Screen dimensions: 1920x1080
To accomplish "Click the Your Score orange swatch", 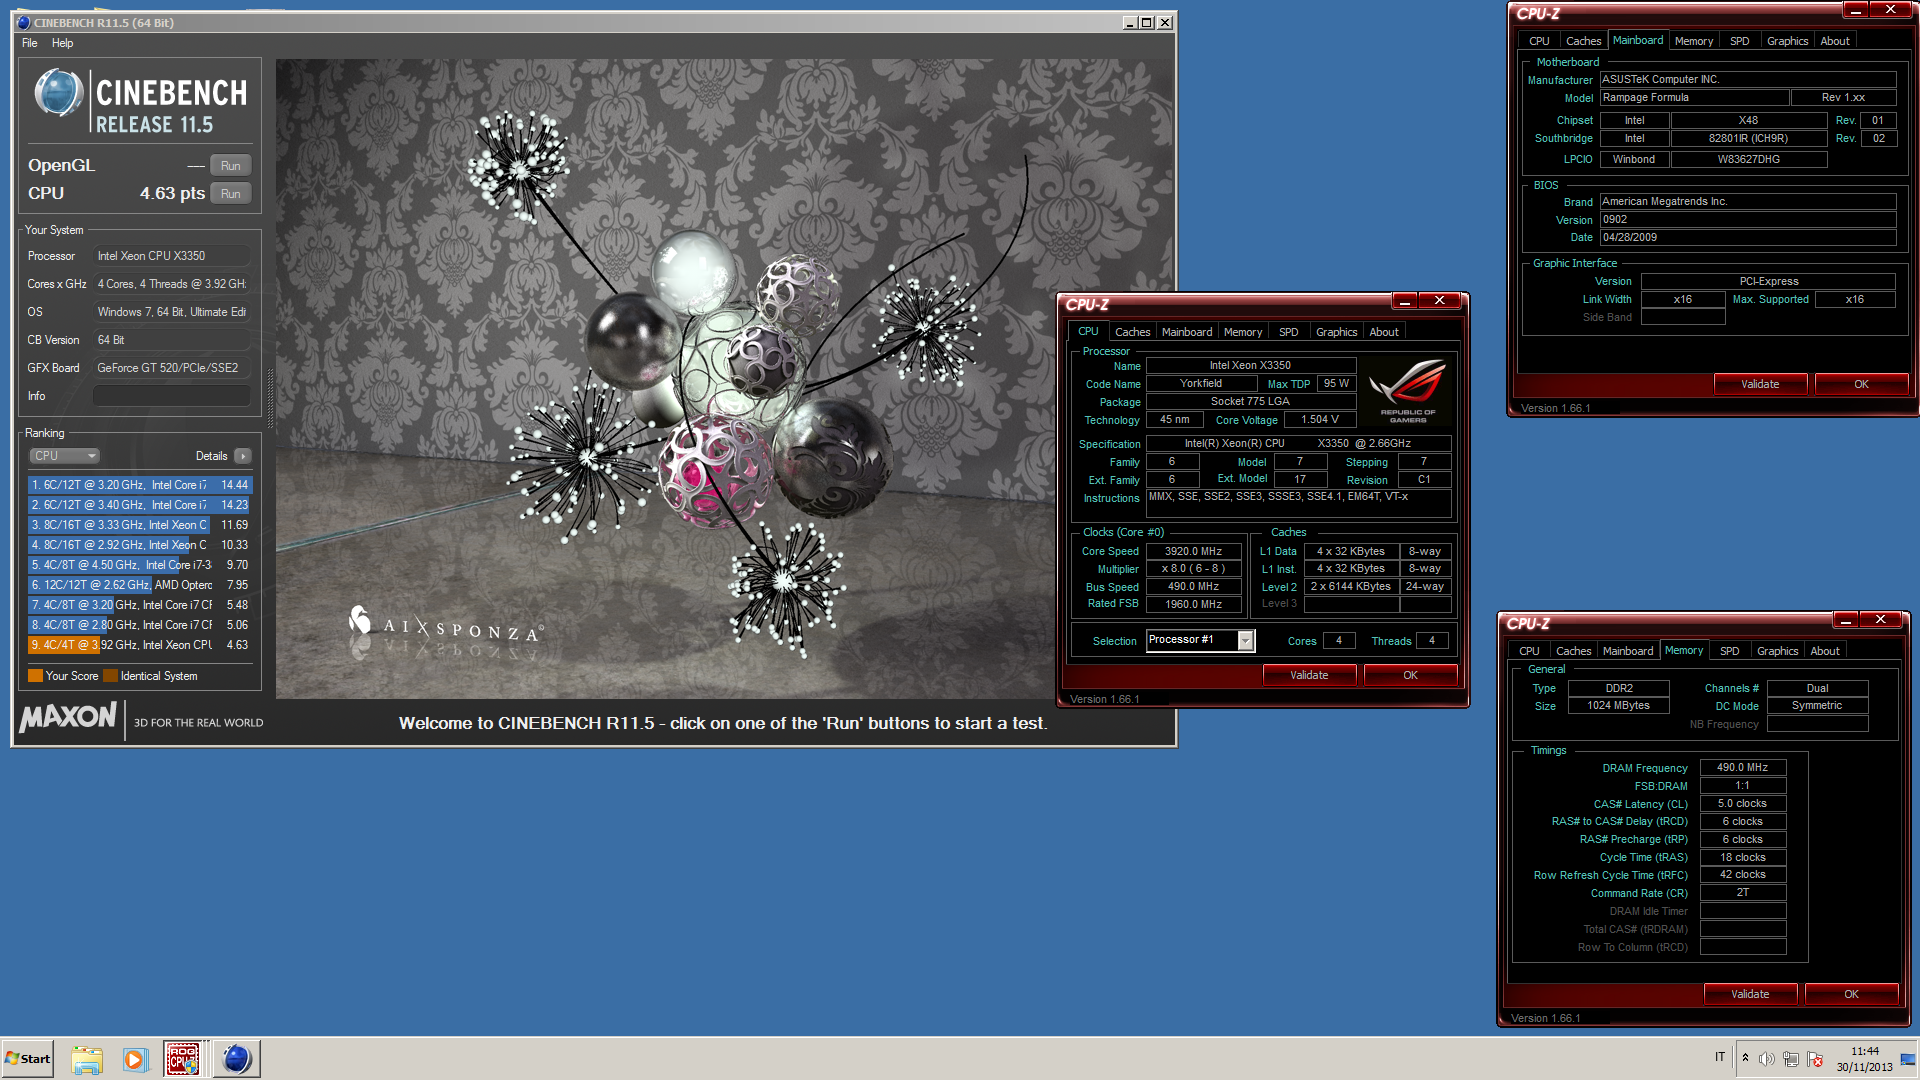I will (x=35, y=676).
